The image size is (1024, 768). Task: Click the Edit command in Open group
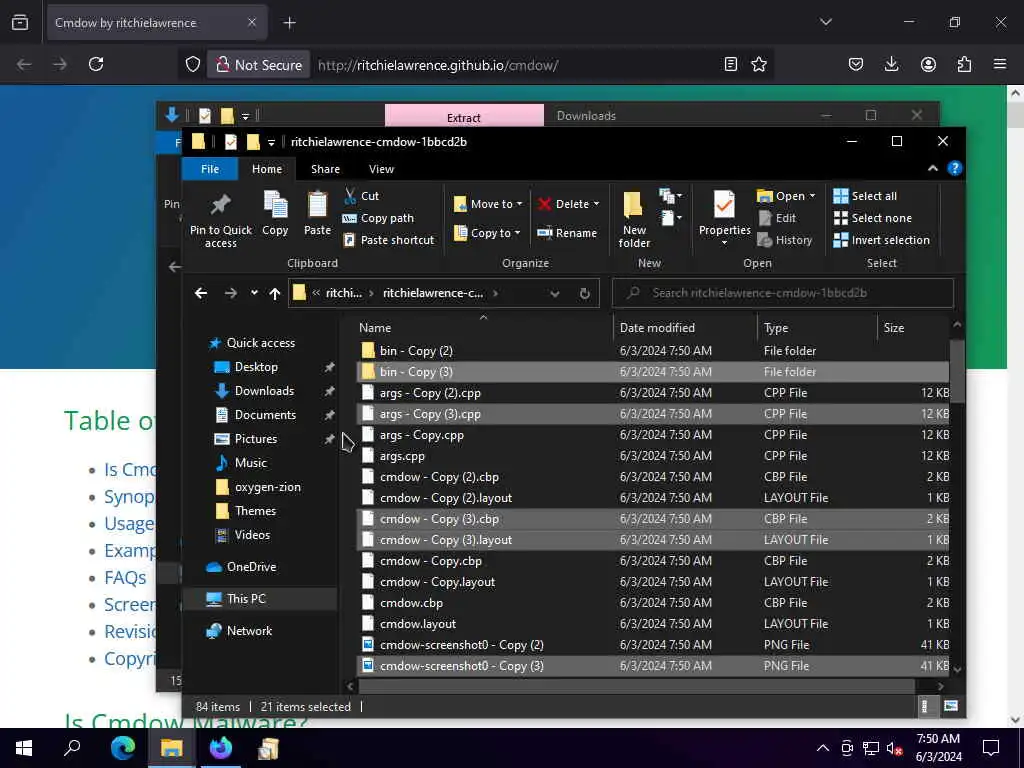777,218
